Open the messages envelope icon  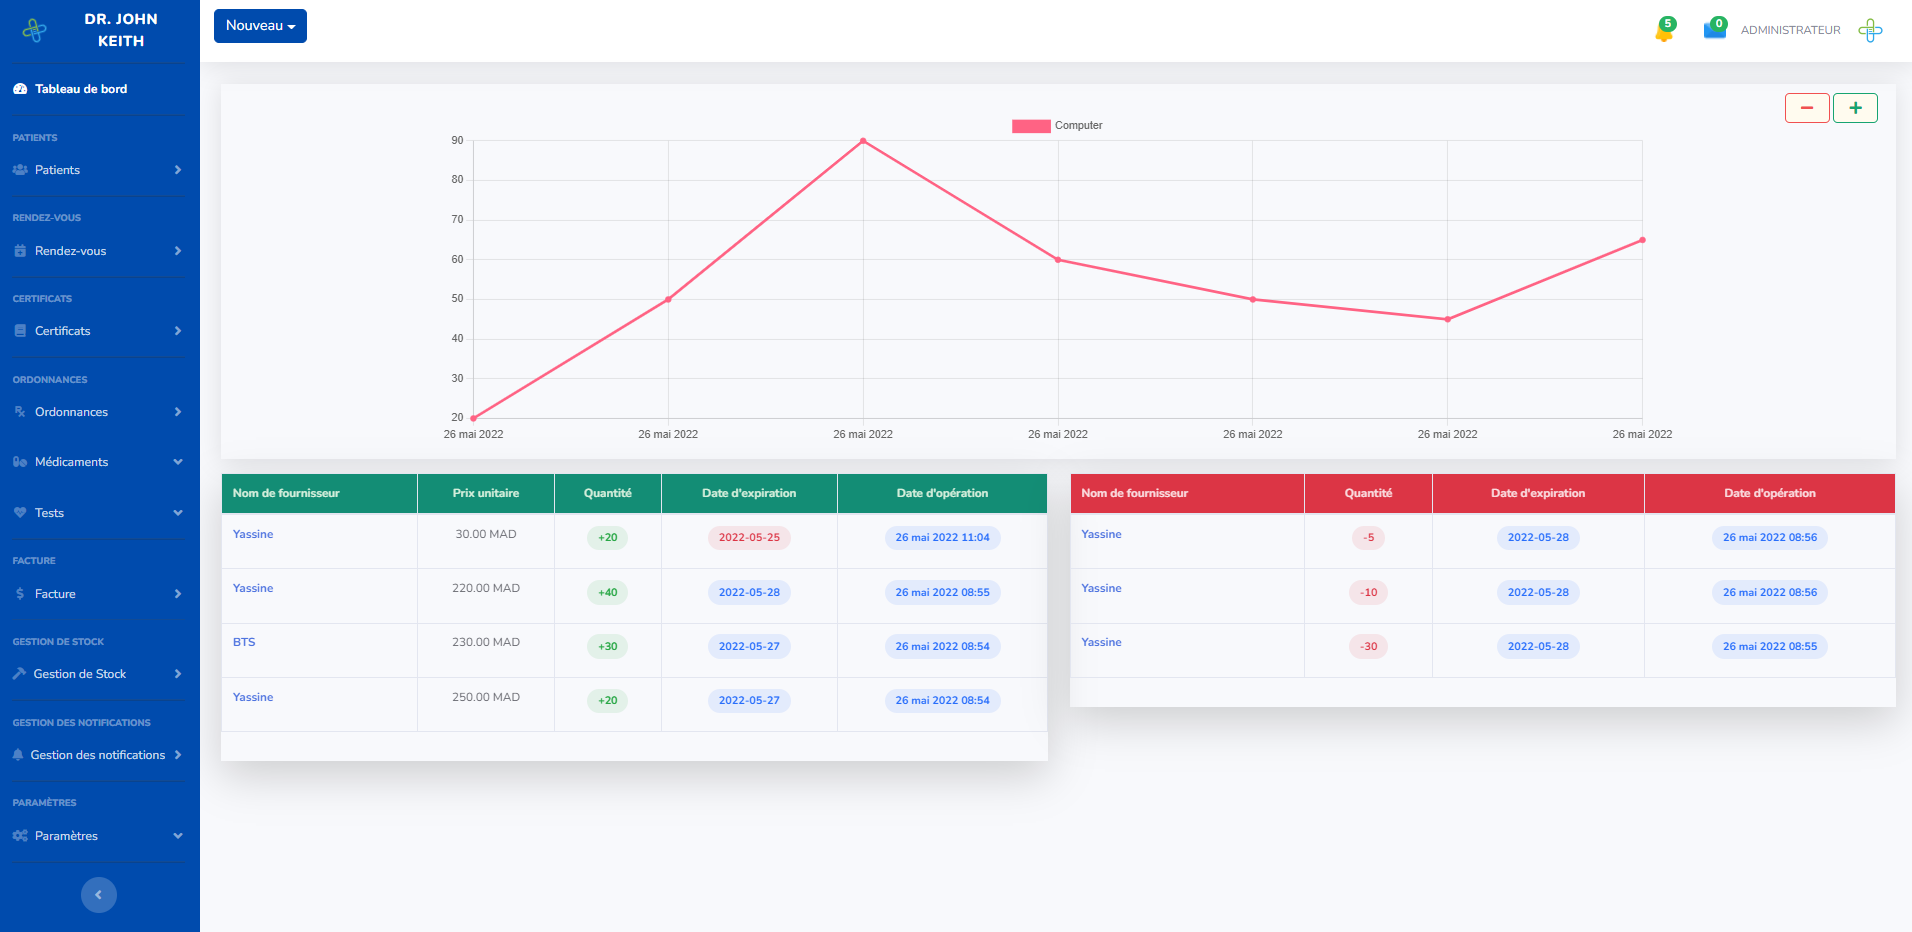(1714, 29)
